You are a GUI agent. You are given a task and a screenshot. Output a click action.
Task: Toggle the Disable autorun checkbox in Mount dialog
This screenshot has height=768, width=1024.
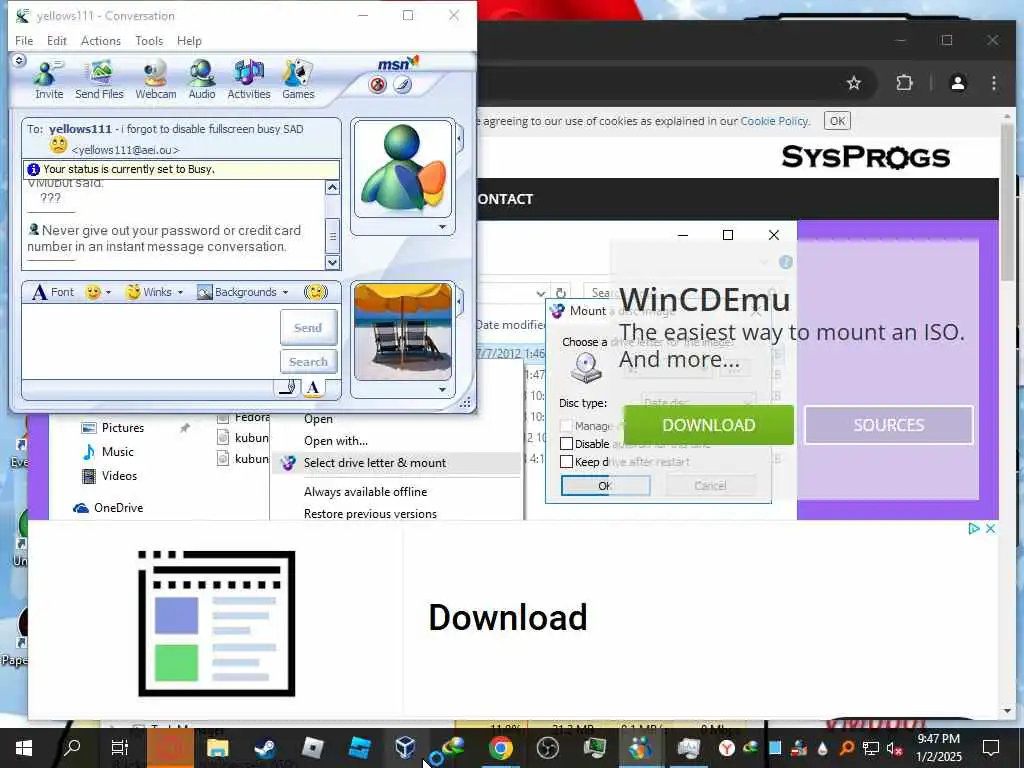567,443
